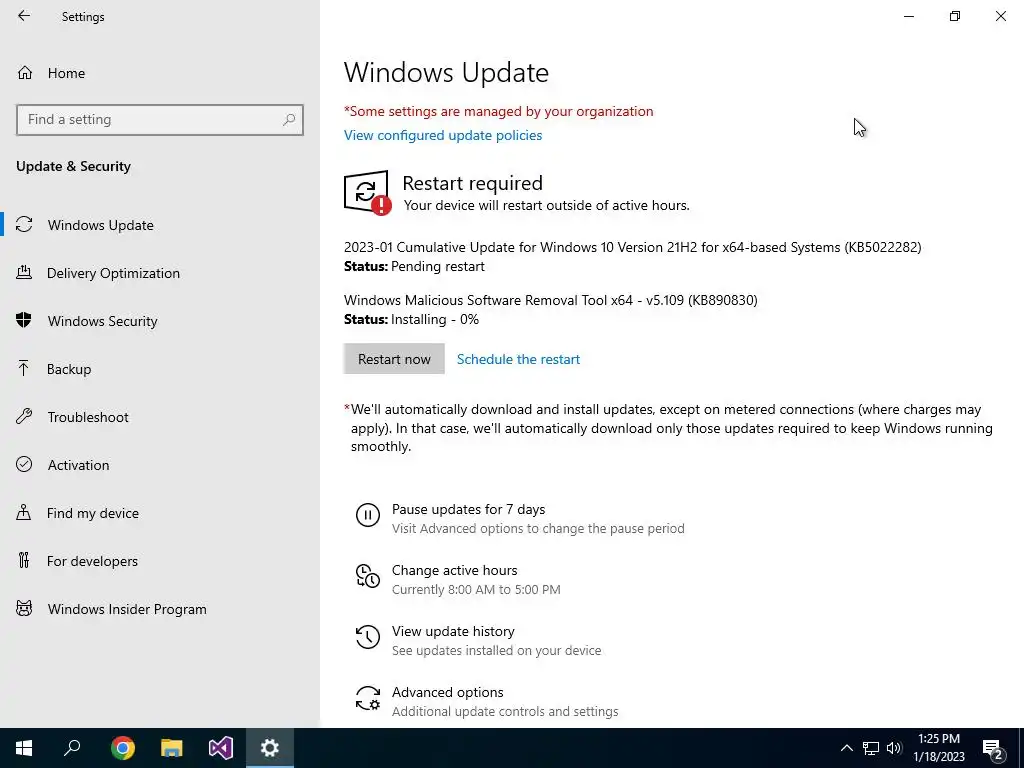The width and height of the screenshot is (1024, 768).
Task: Click 'Some settings are managed by your organization' text
Action: [498, 111]
